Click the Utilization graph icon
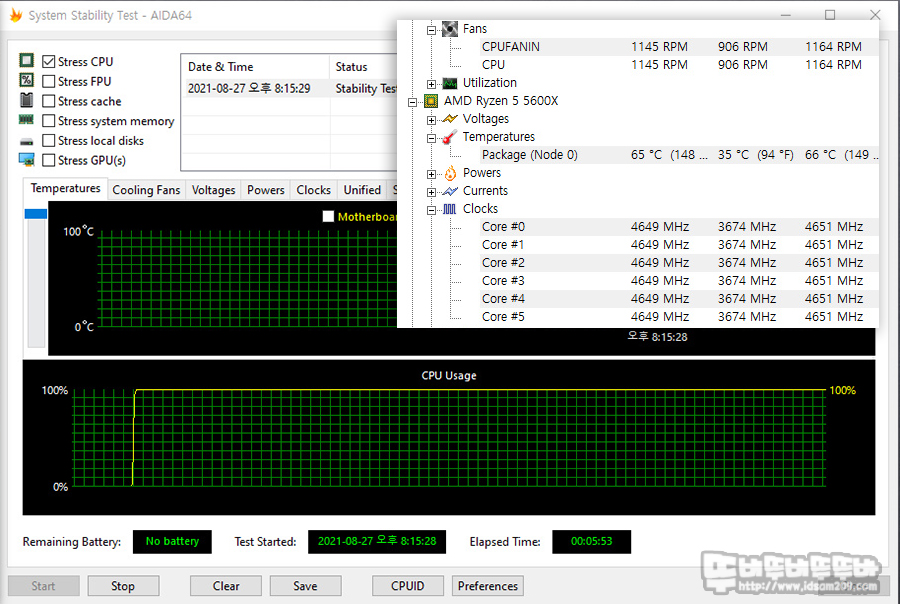The image size is (900, 604). pyautogui.click(x=450, y=83)
